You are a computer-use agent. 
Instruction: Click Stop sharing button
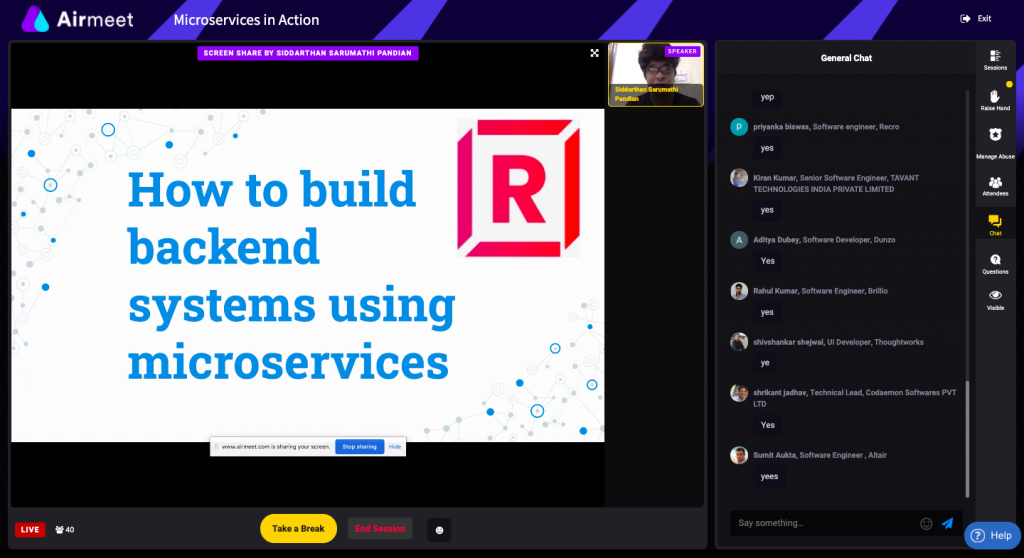coord(359,447)
